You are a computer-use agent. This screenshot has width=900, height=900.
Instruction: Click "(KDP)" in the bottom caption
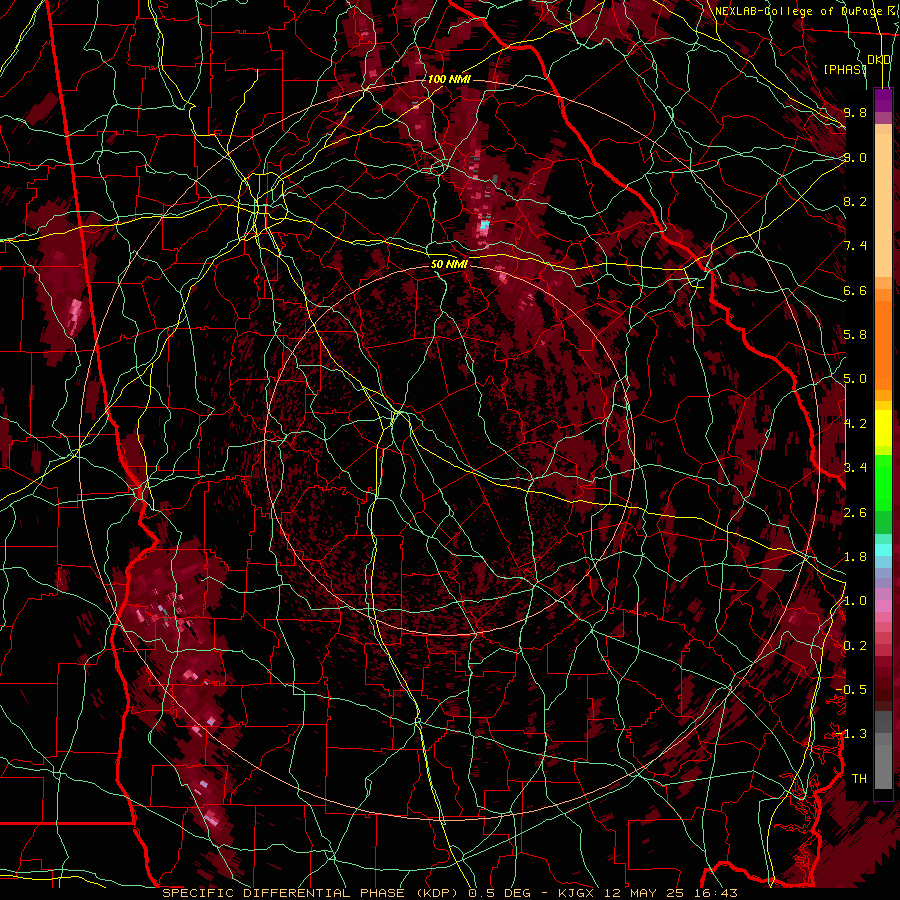click(437, 893)
